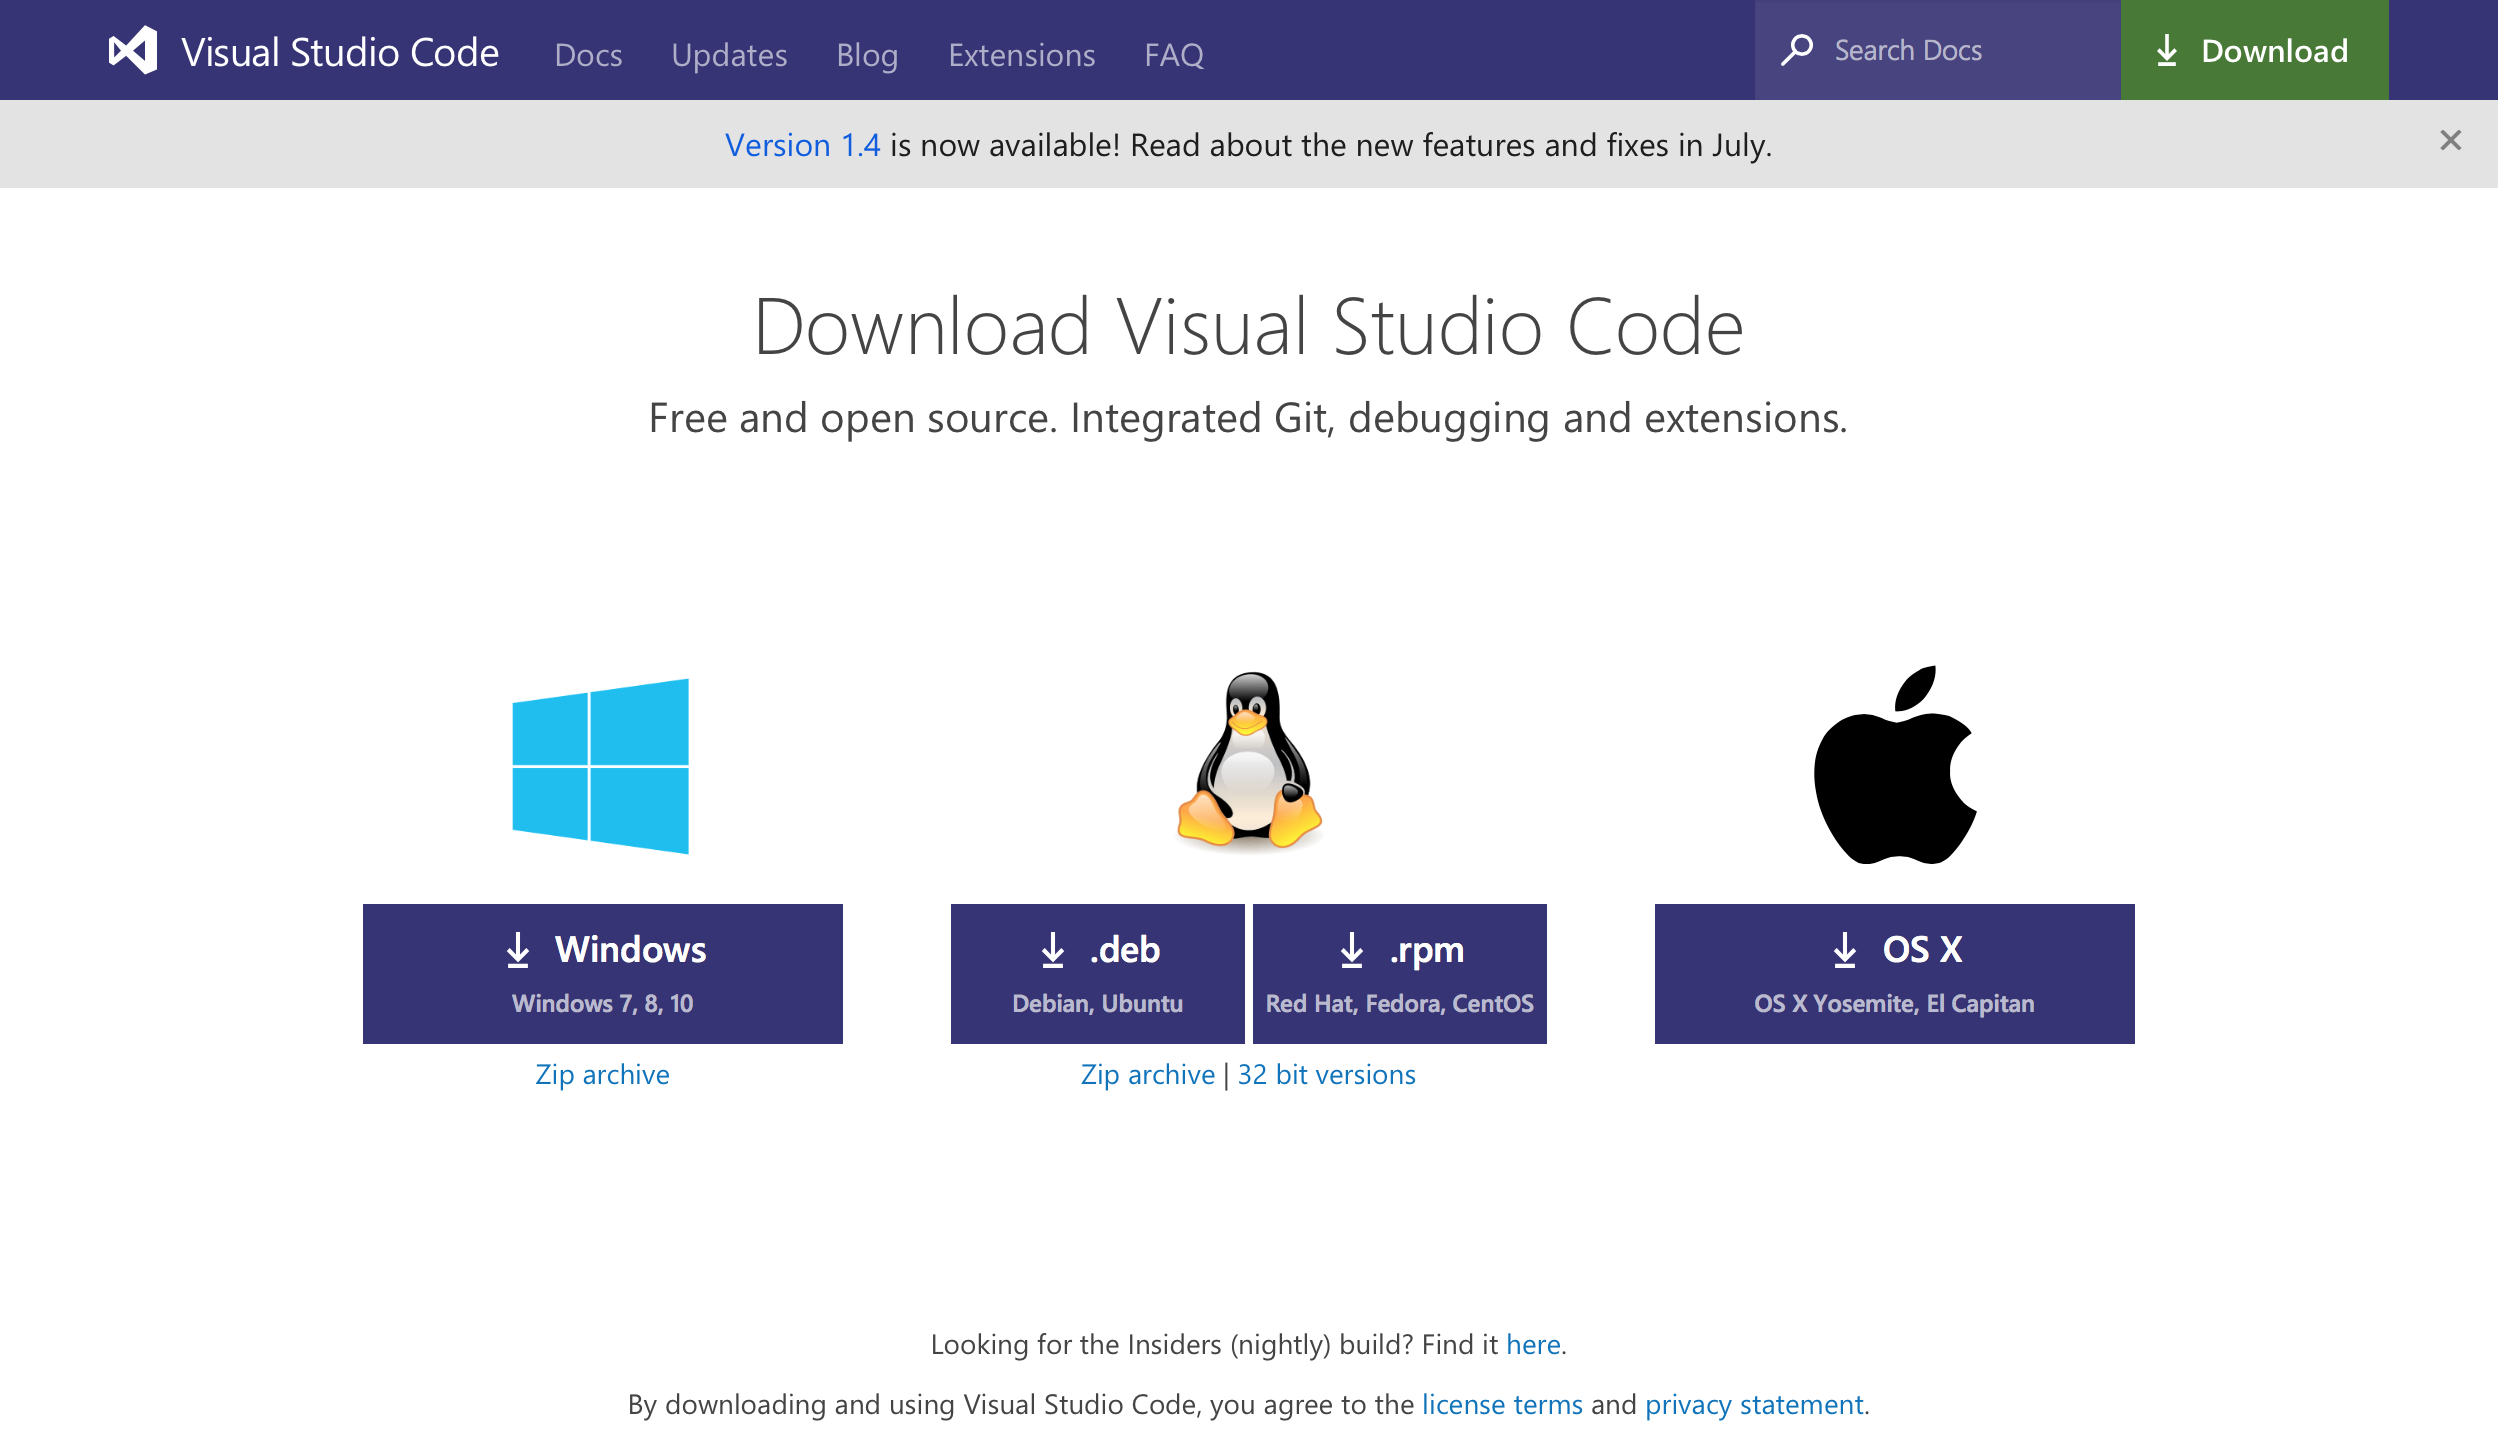Open the Blog section

[x=867, y=54]
